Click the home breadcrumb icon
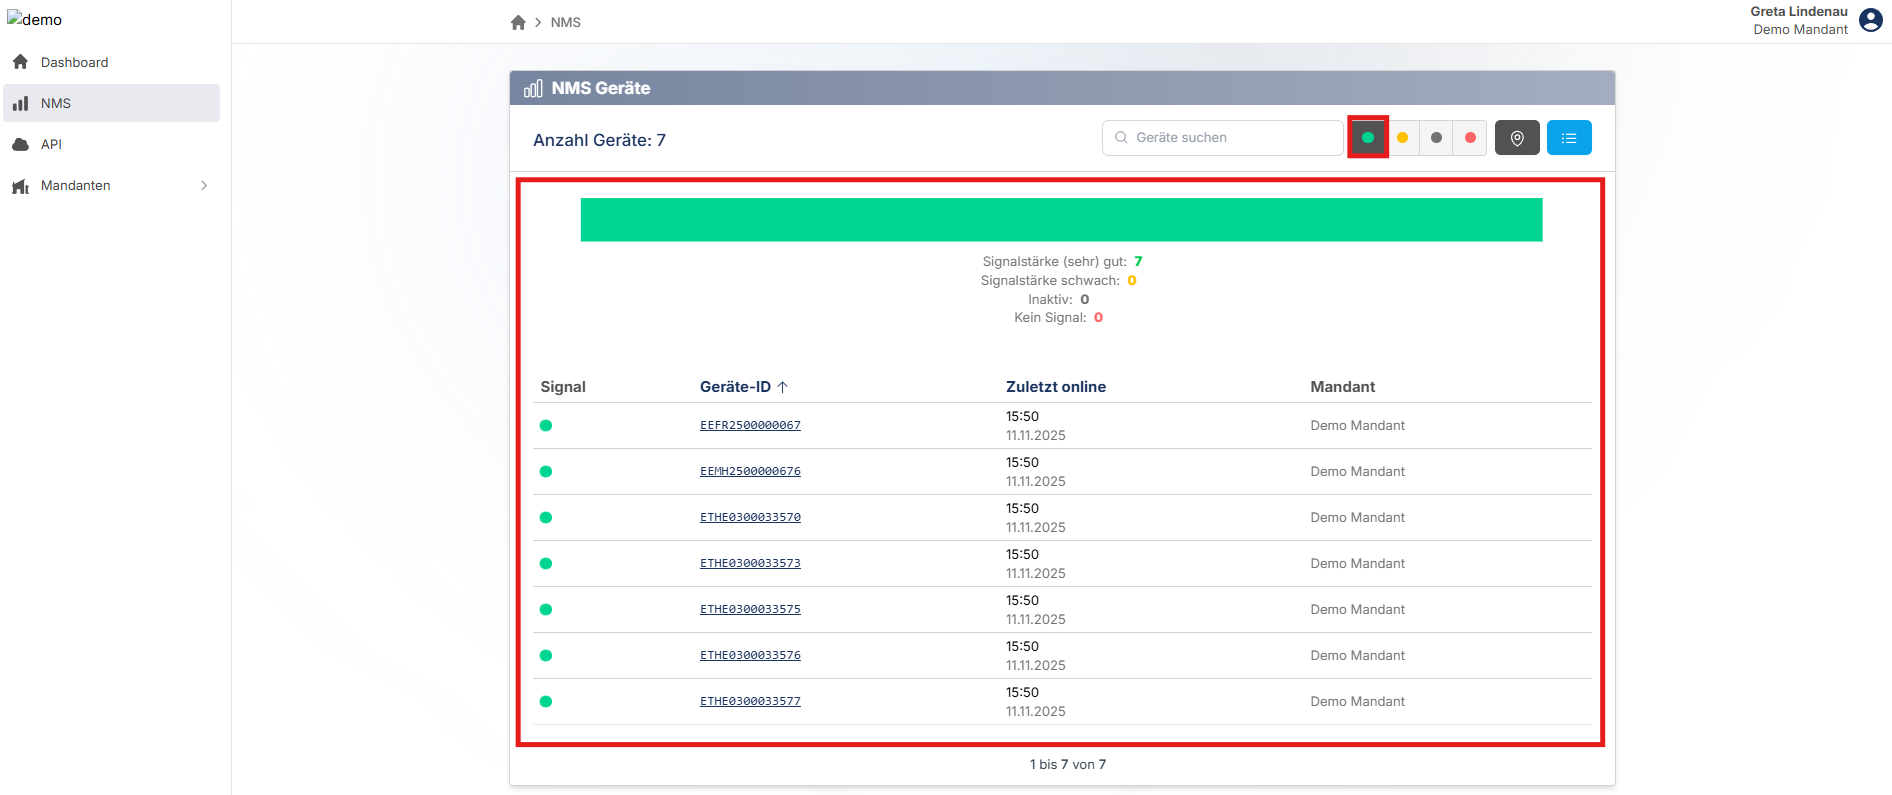Image resolution: width=1892 pixels, height=795 pixels. click(518, 22)
